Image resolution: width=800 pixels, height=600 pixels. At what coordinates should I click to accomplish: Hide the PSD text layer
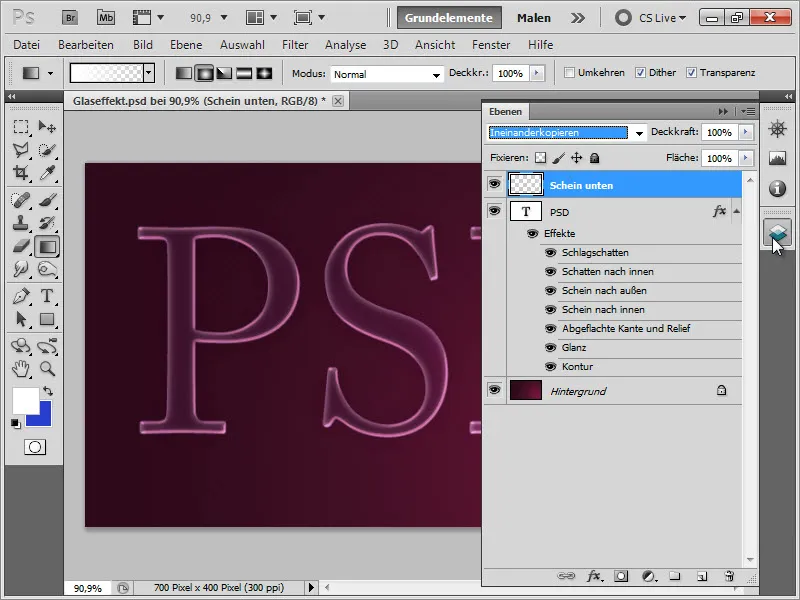[x=494, y=210]
